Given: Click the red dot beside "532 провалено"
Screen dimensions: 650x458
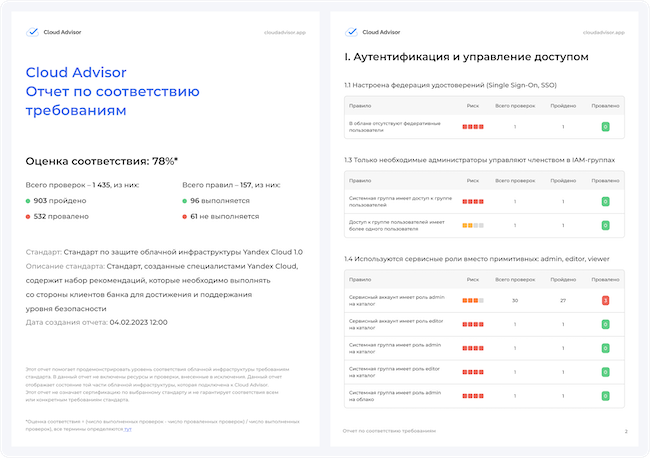Looking at the screenshot, I should click(x=29, y=216).
